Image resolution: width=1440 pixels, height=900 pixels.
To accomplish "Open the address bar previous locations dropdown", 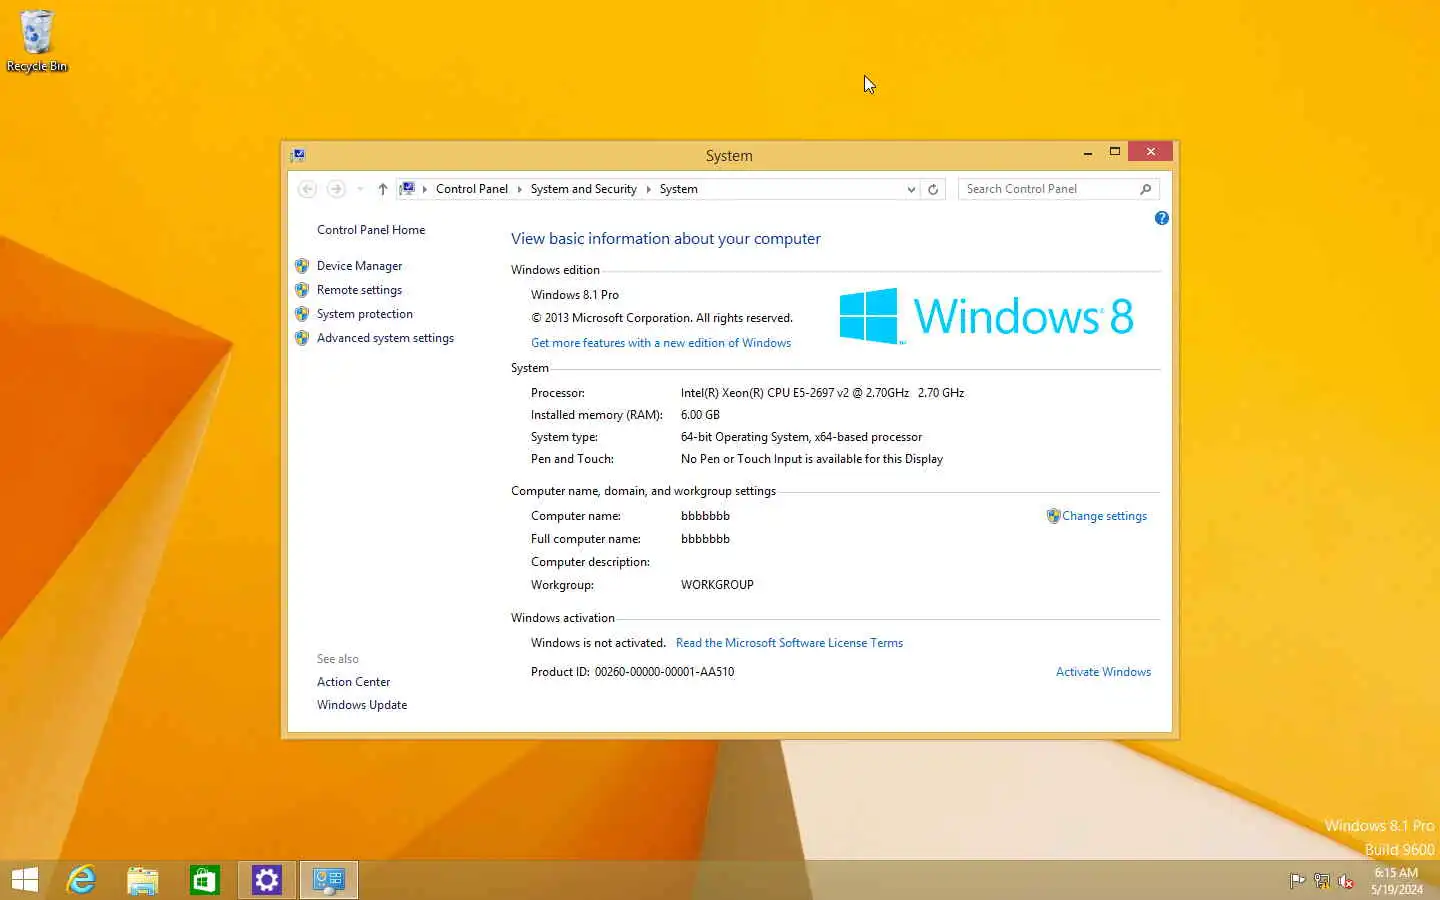I will [x=911, y=189].
